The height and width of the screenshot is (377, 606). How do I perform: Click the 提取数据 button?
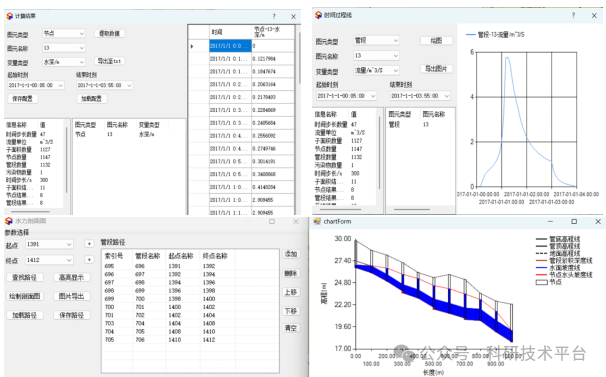pos(109,34)
